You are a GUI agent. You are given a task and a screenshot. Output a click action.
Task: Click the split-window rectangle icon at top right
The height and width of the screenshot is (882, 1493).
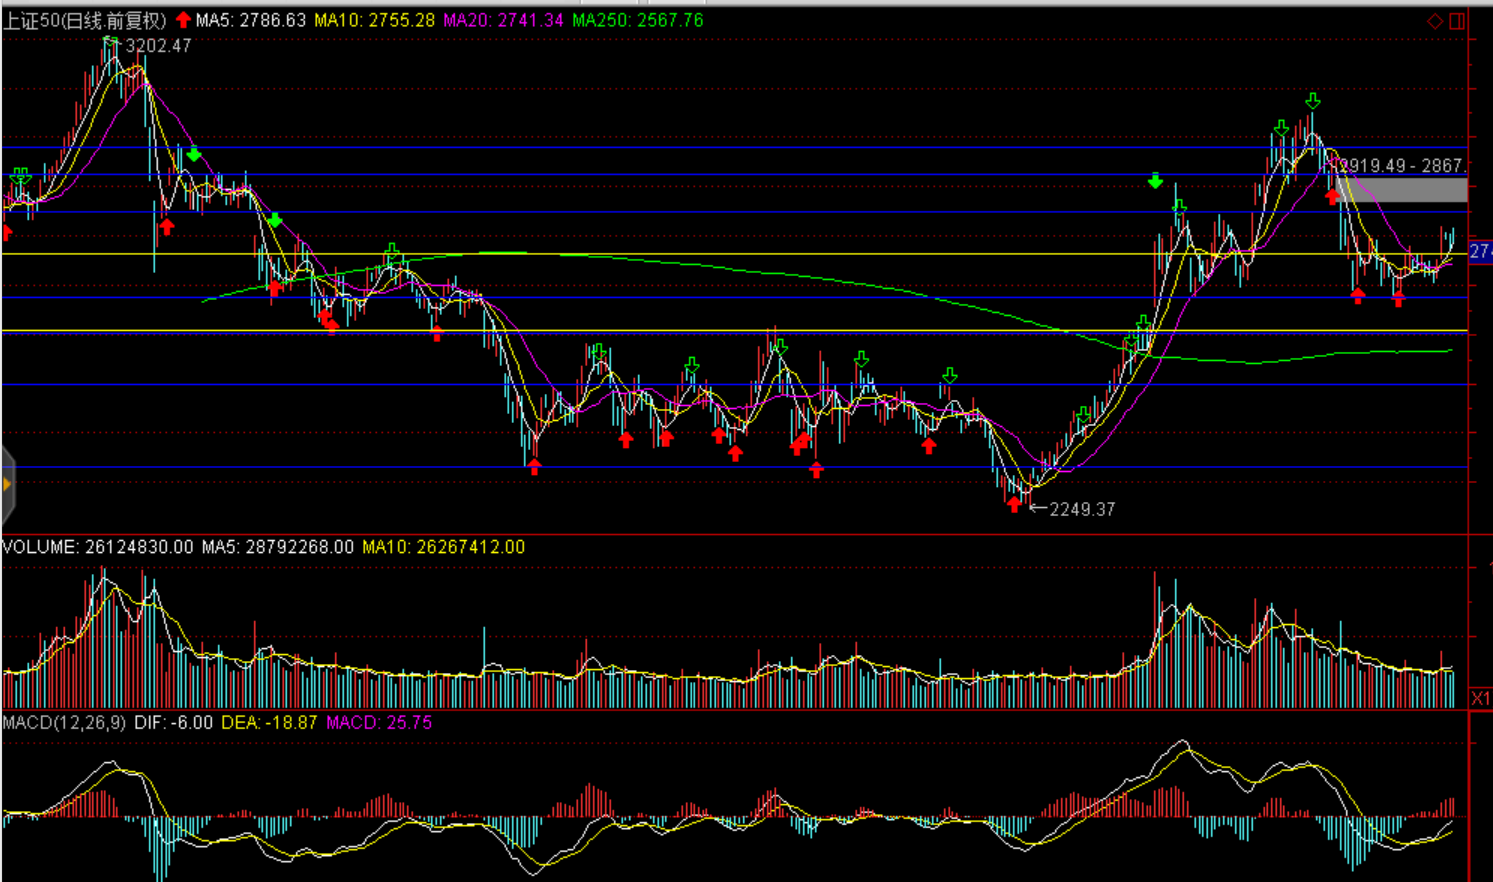(x=1457, y=21)
